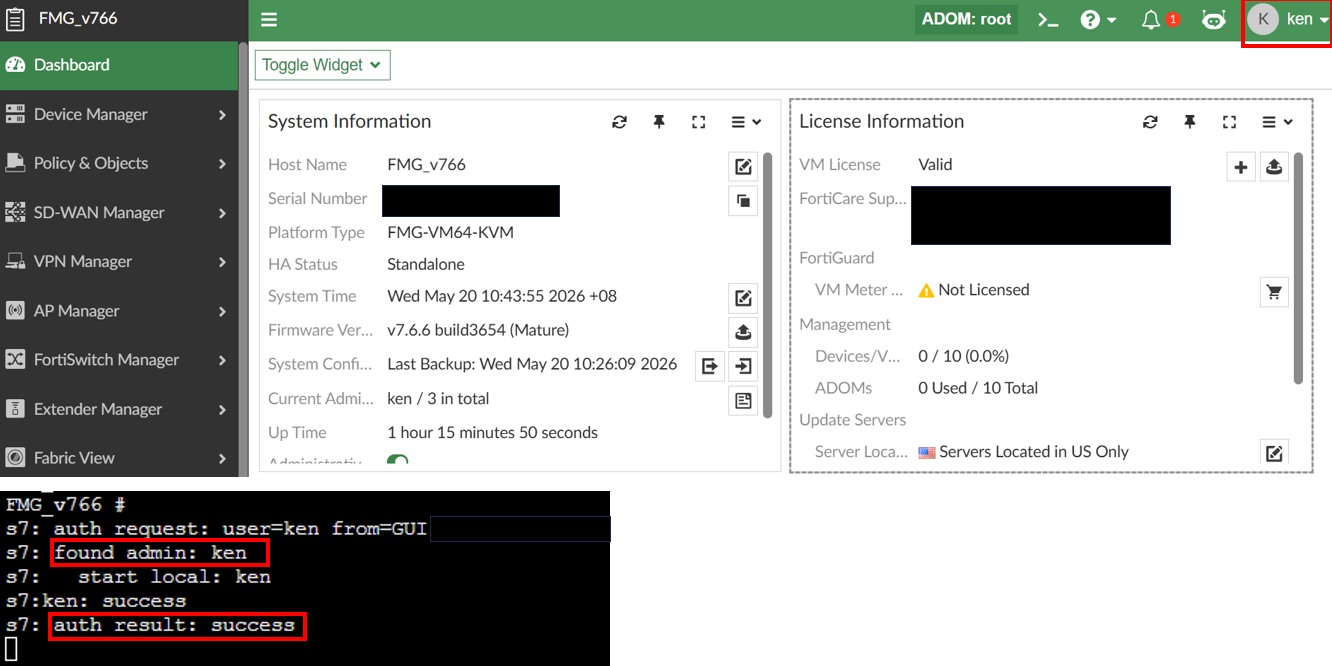Upload a VM License file icon
Image resolution: width=1332 pixels, height=666 pixels.
tap(1274, 167)
